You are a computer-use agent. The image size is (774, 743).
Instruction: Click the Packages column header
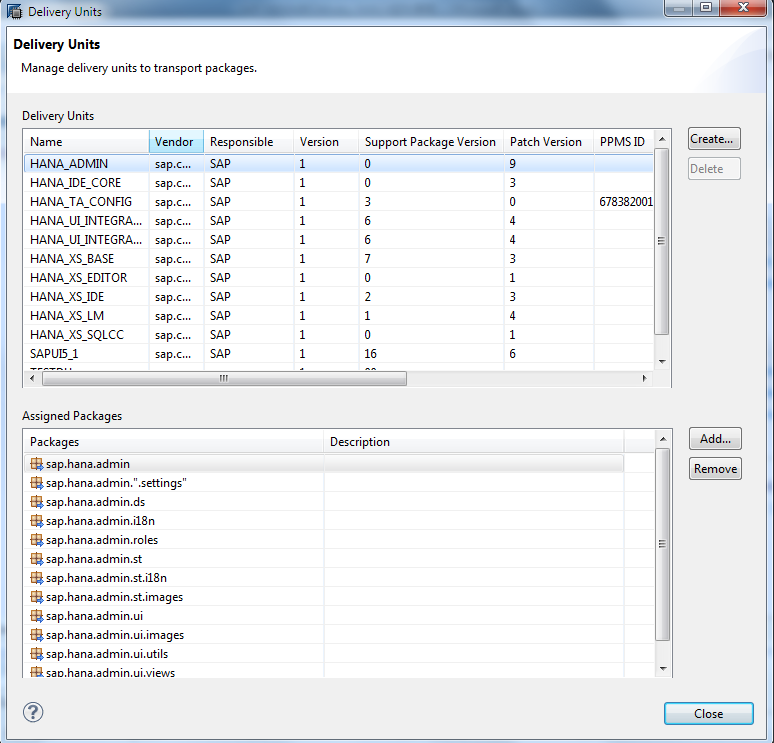coord(174,442)
